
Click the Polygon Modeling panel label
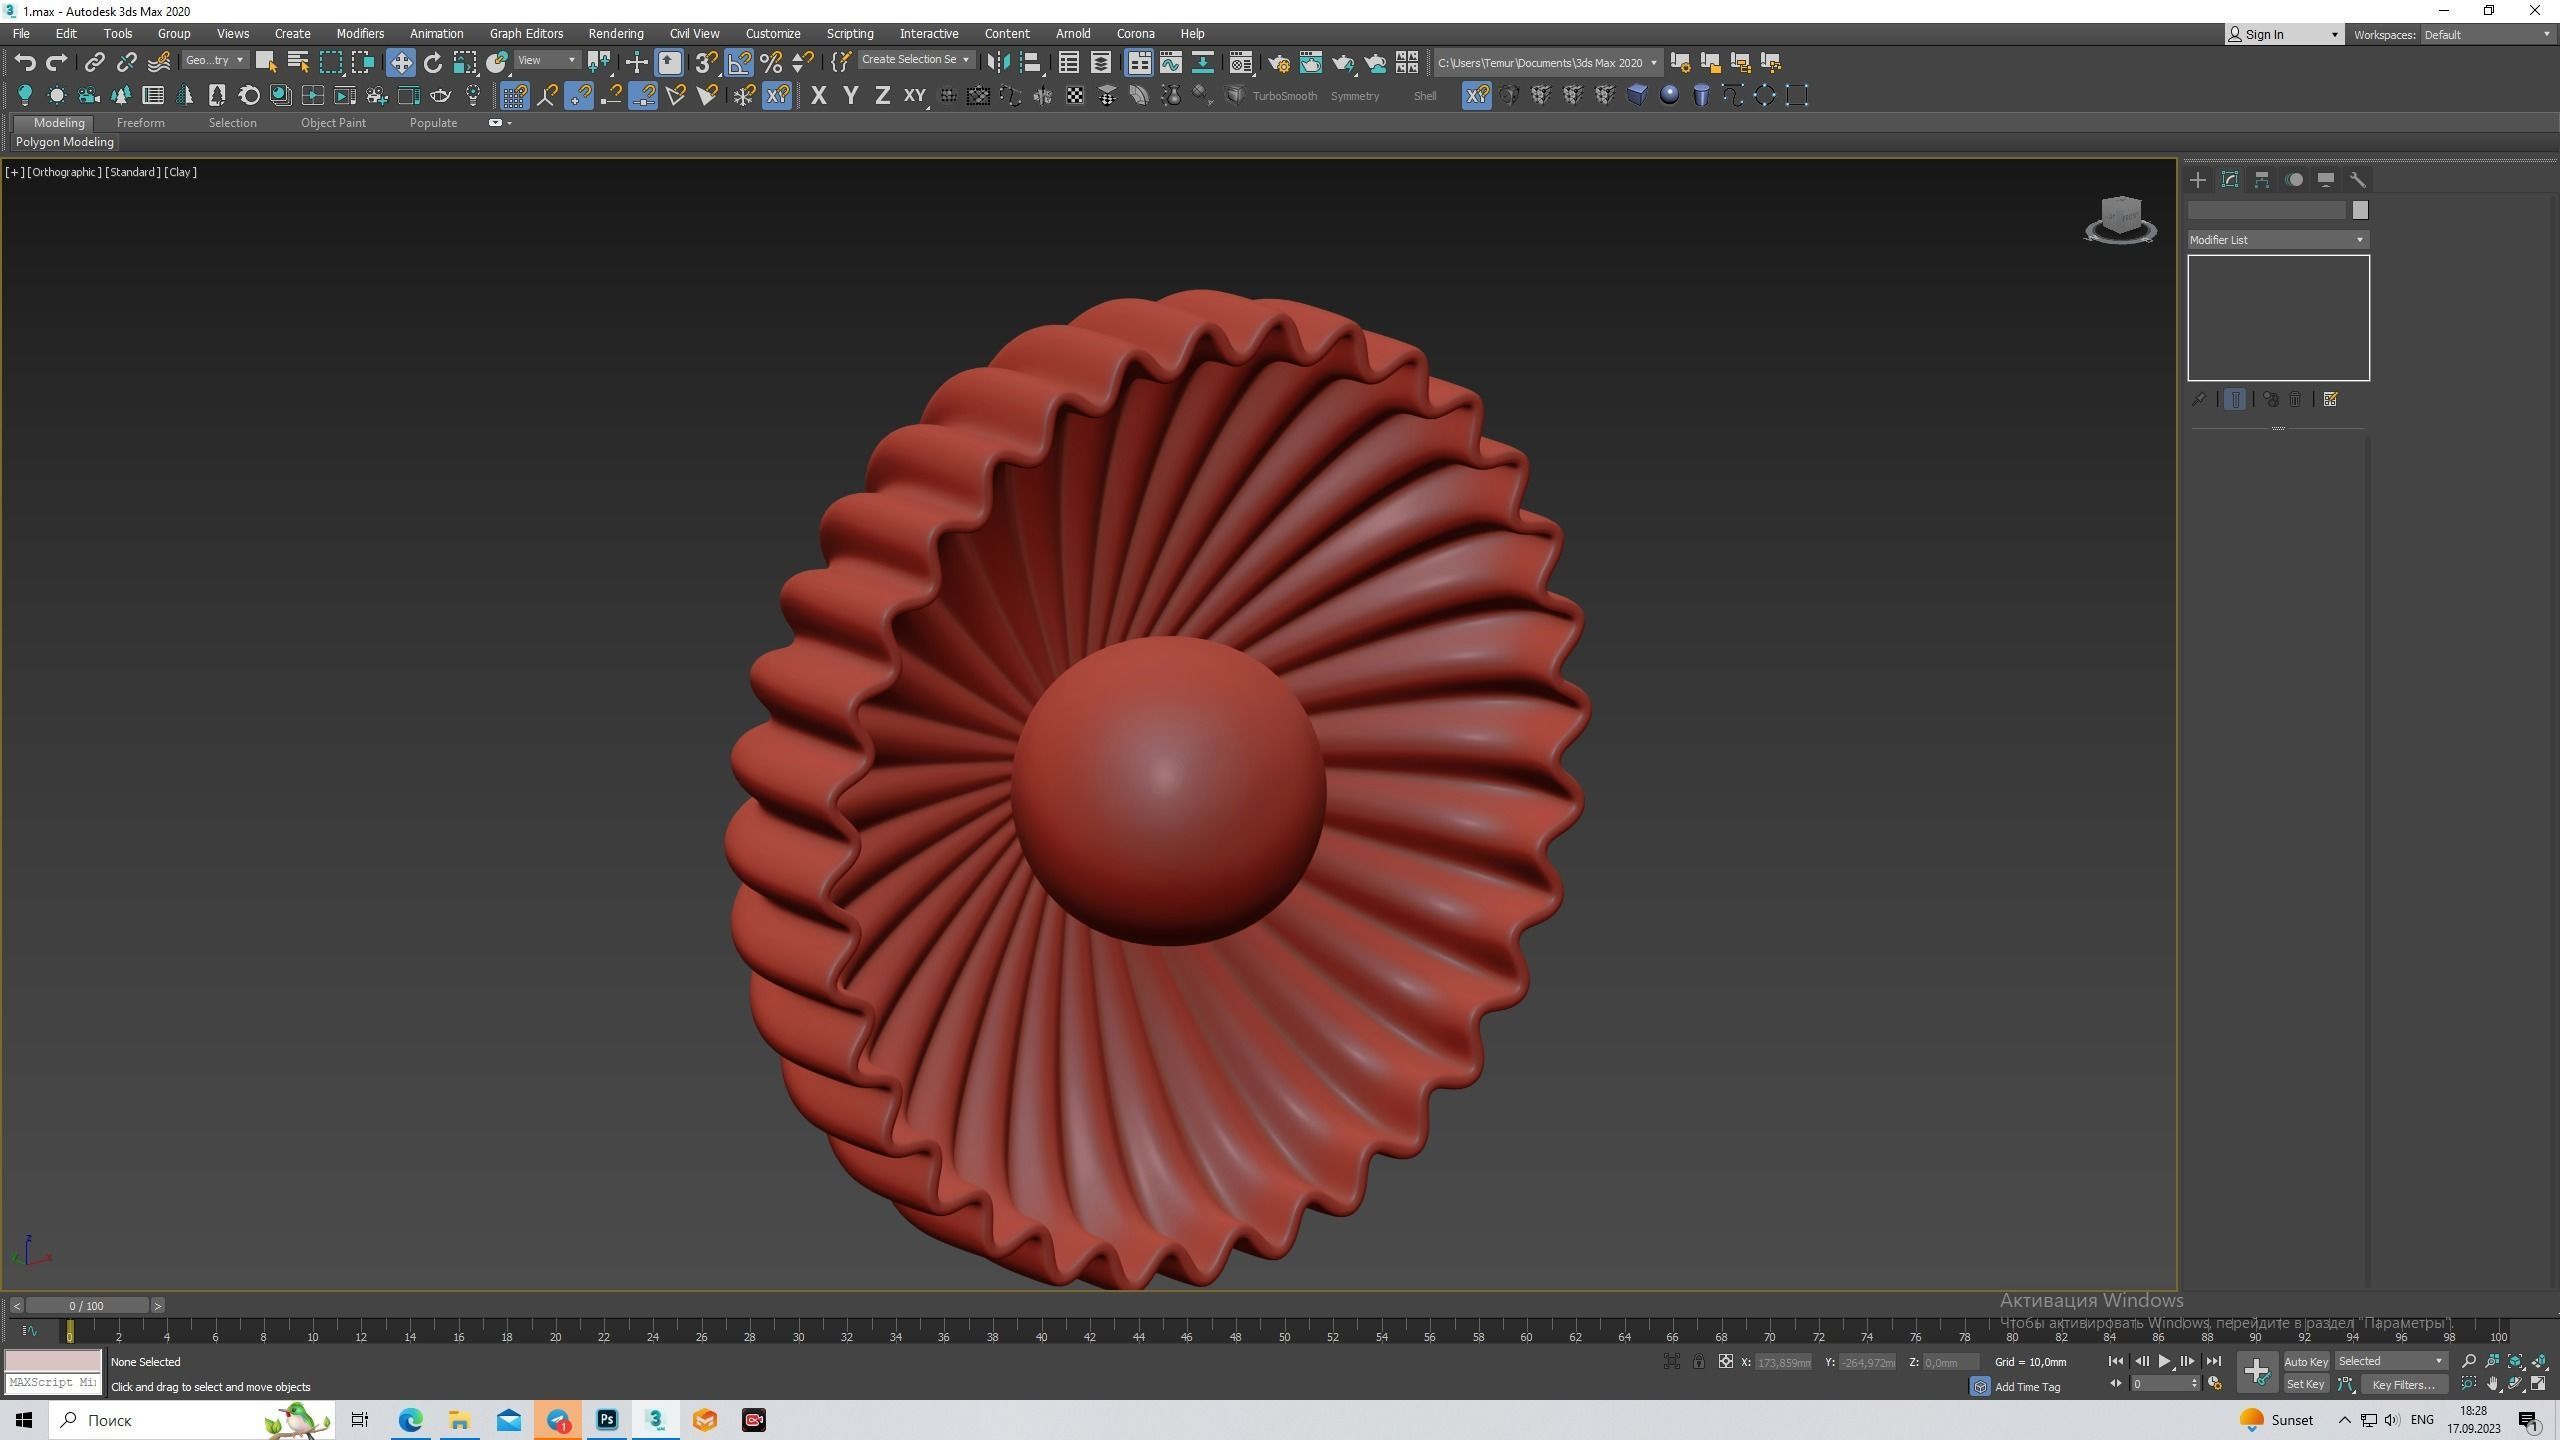pos(65,142)
